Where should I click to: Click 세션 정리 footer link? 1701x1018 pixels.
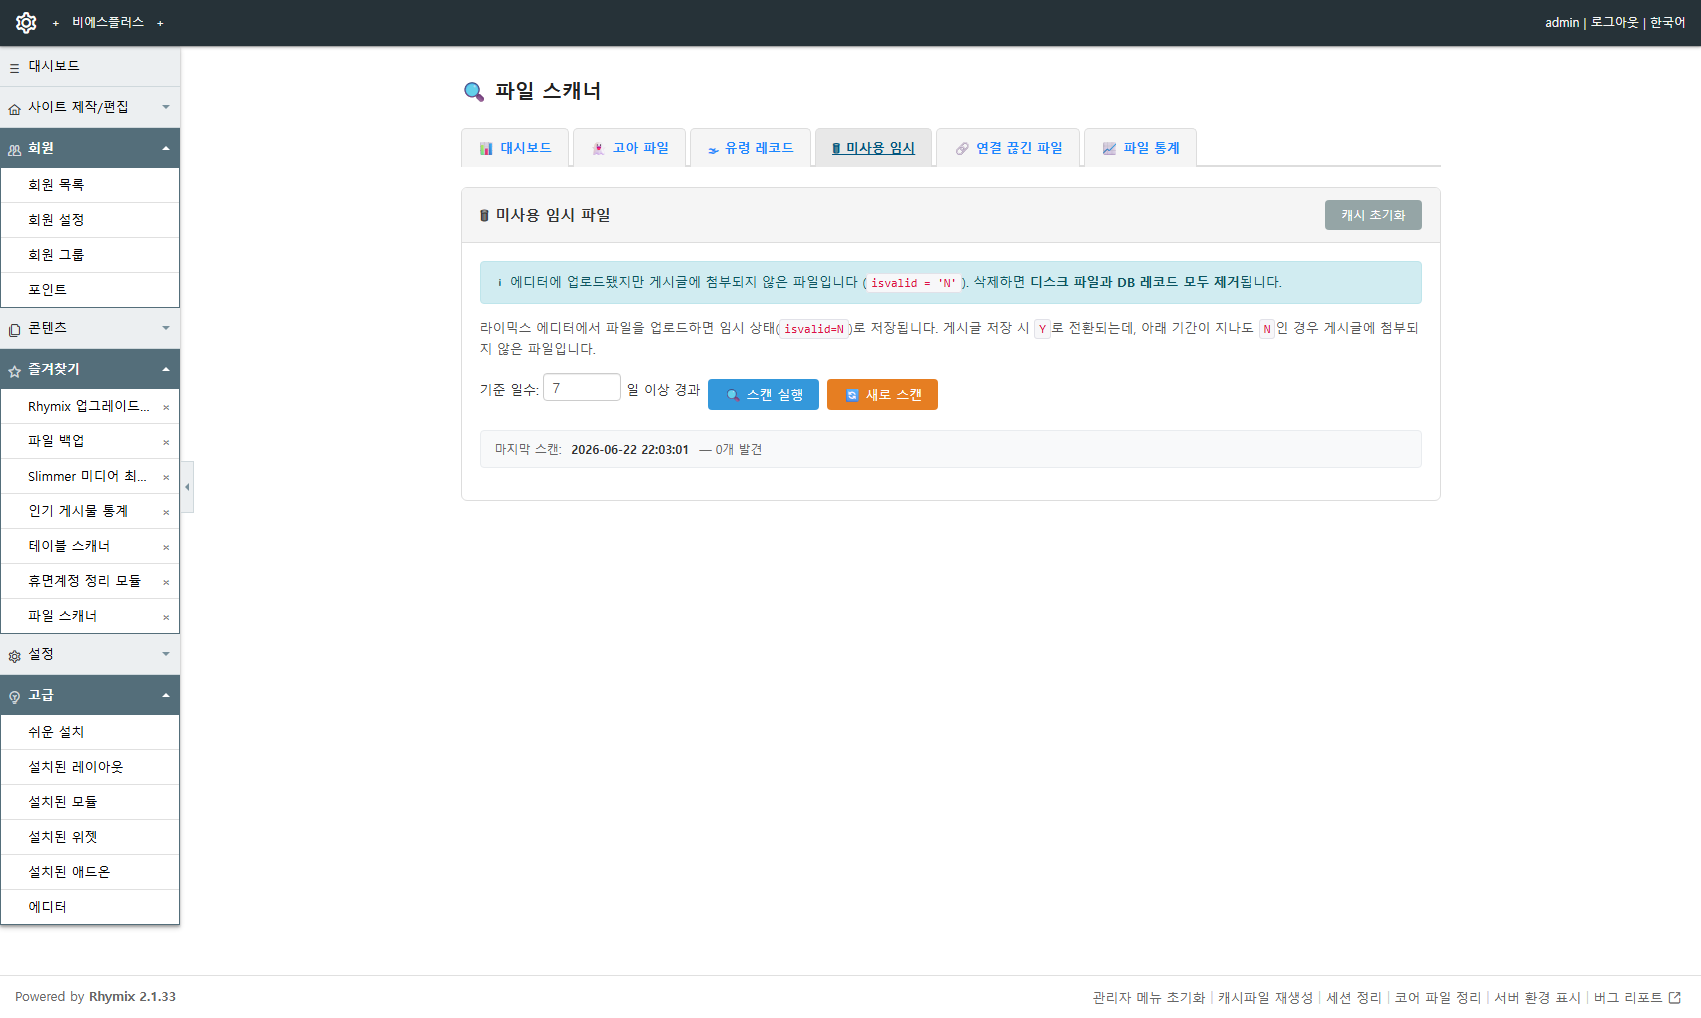pos(1353,997)
